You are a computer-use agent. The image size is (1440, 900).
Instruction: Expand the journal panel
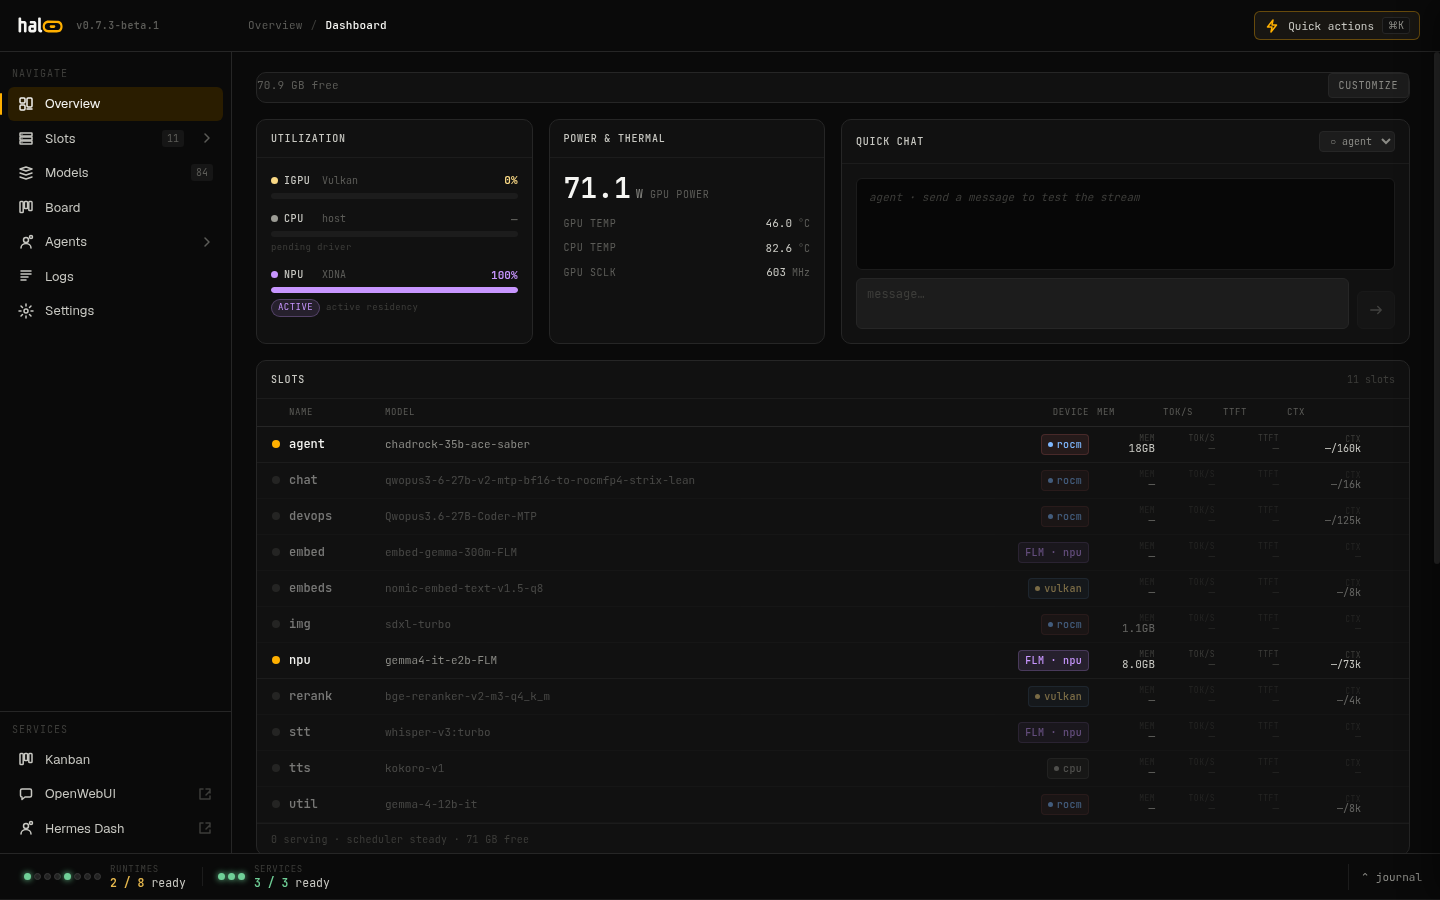click(1392, 877)
